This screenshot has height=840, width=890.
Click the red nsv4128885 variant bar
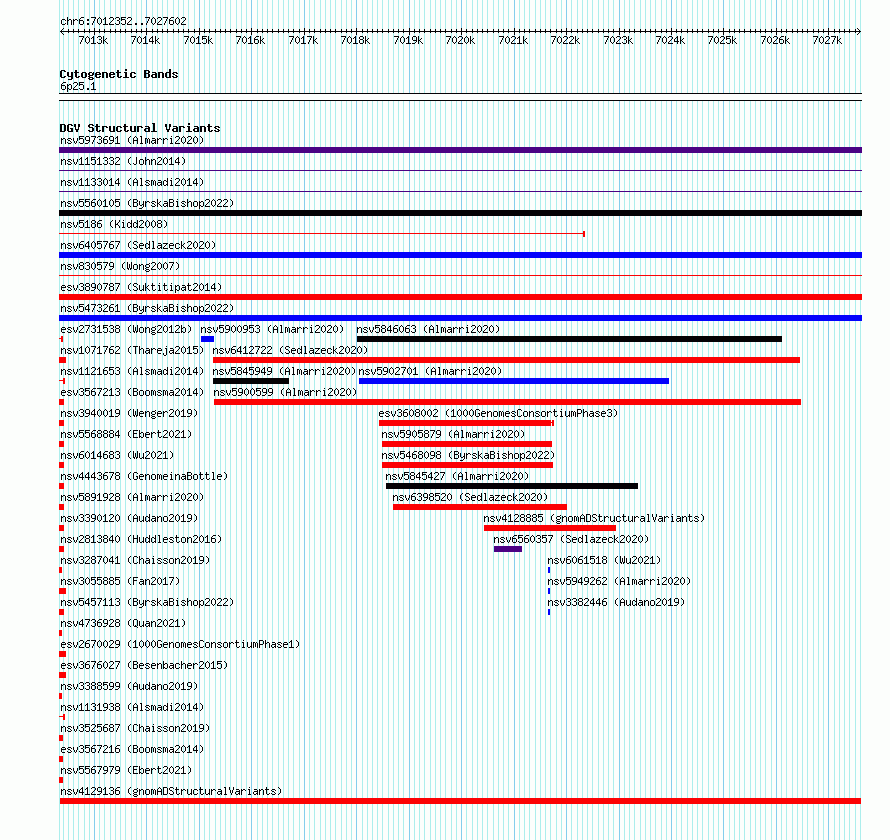550,528
